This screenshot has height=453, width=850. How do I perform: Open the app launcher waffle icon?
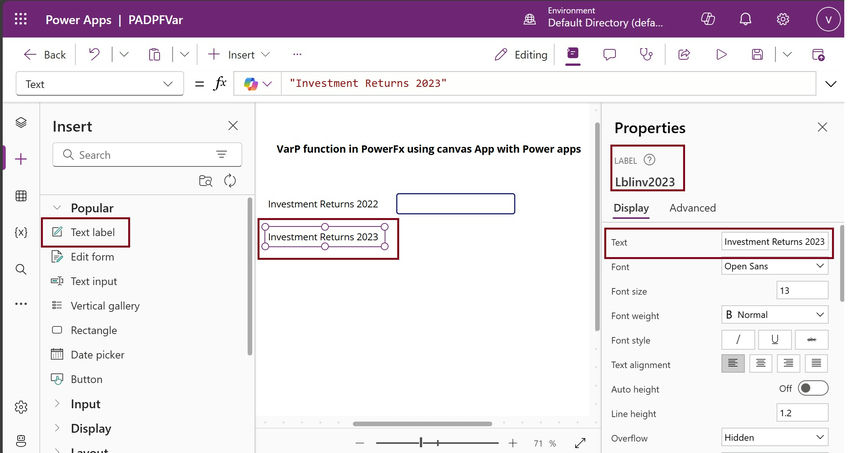tap(21, 20)
